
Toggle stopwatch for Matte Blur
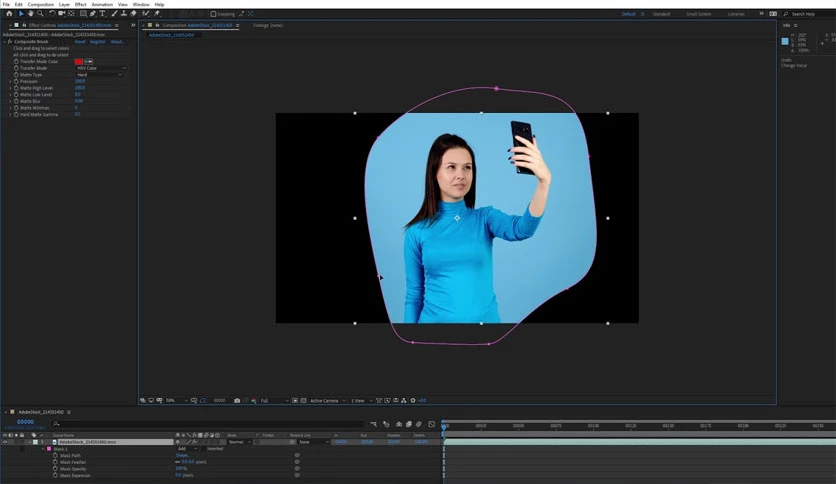pyautogui.click(x=16, y=101)
